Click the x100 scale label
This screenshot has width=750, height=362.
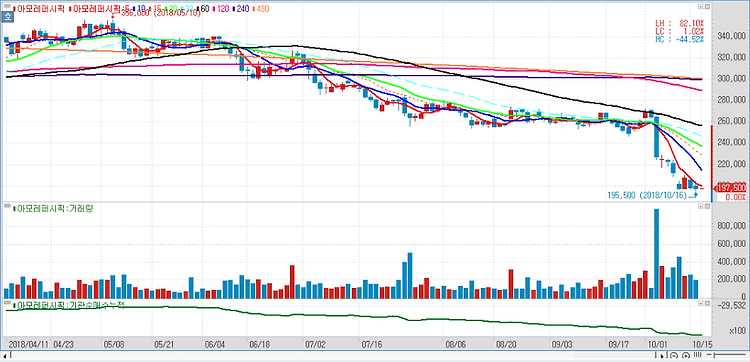pos(737,331)
